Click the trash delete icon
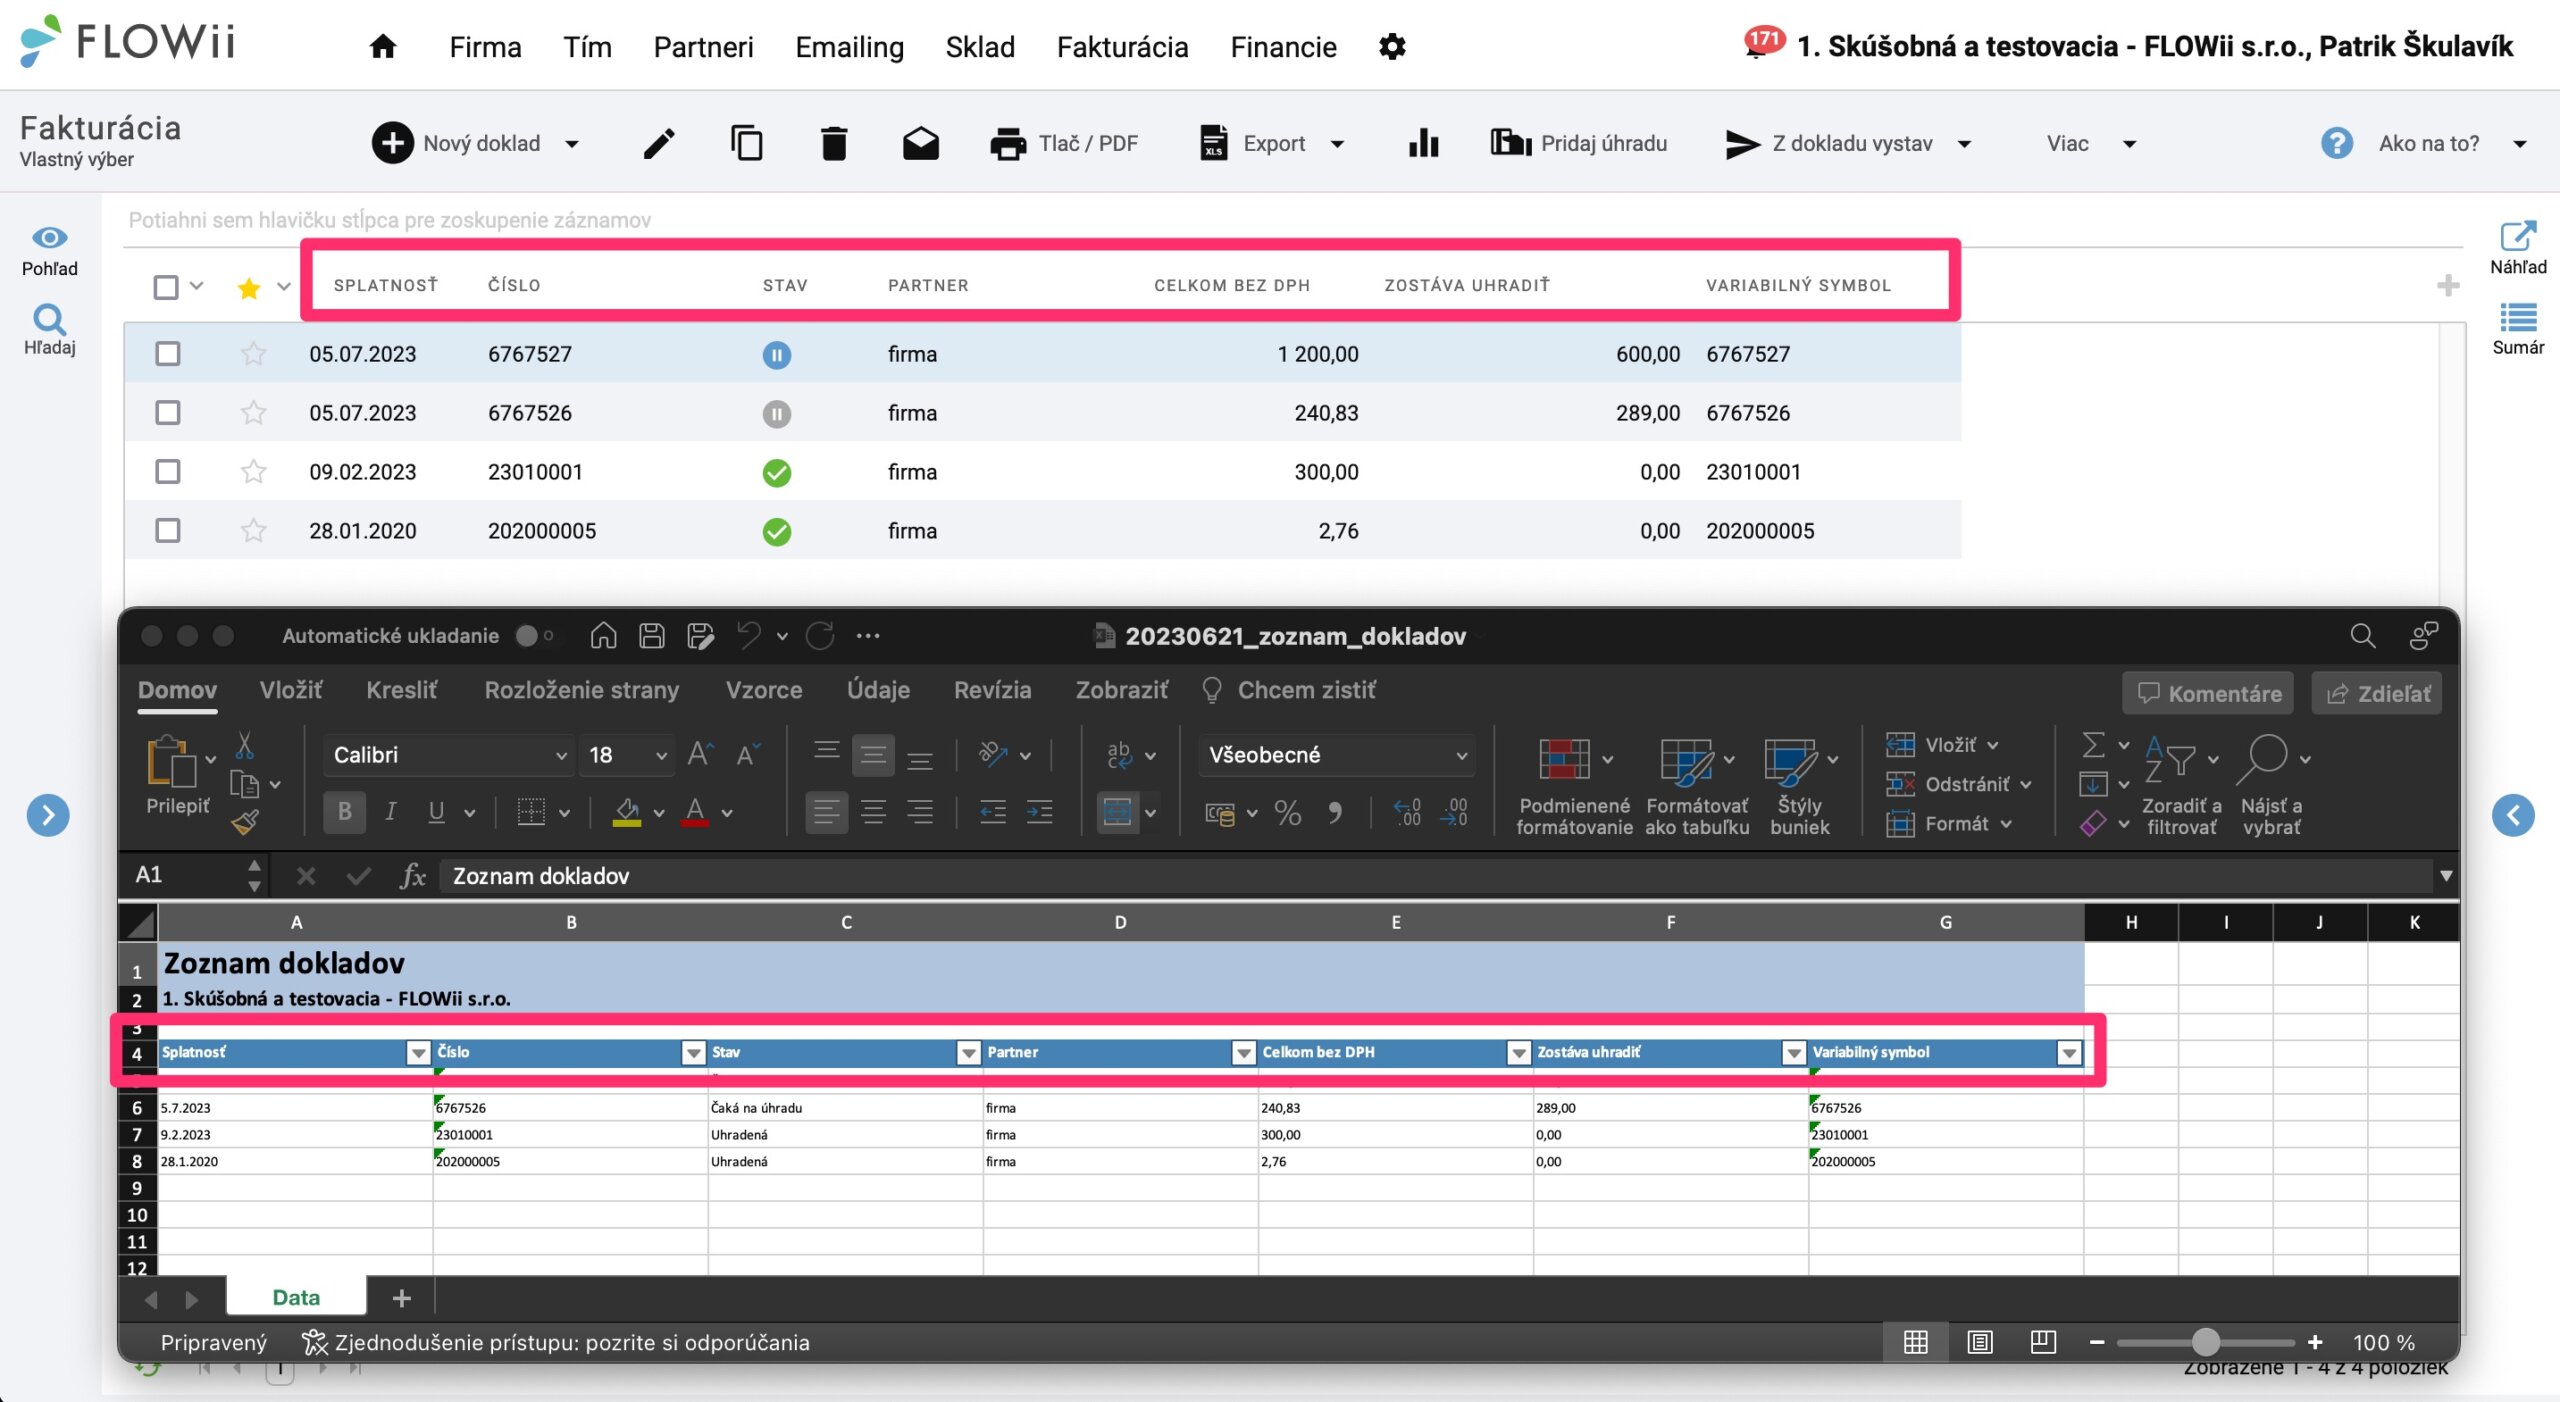Image resolution: width=2560 pixels, height=1402 pixels. point(834,144)
